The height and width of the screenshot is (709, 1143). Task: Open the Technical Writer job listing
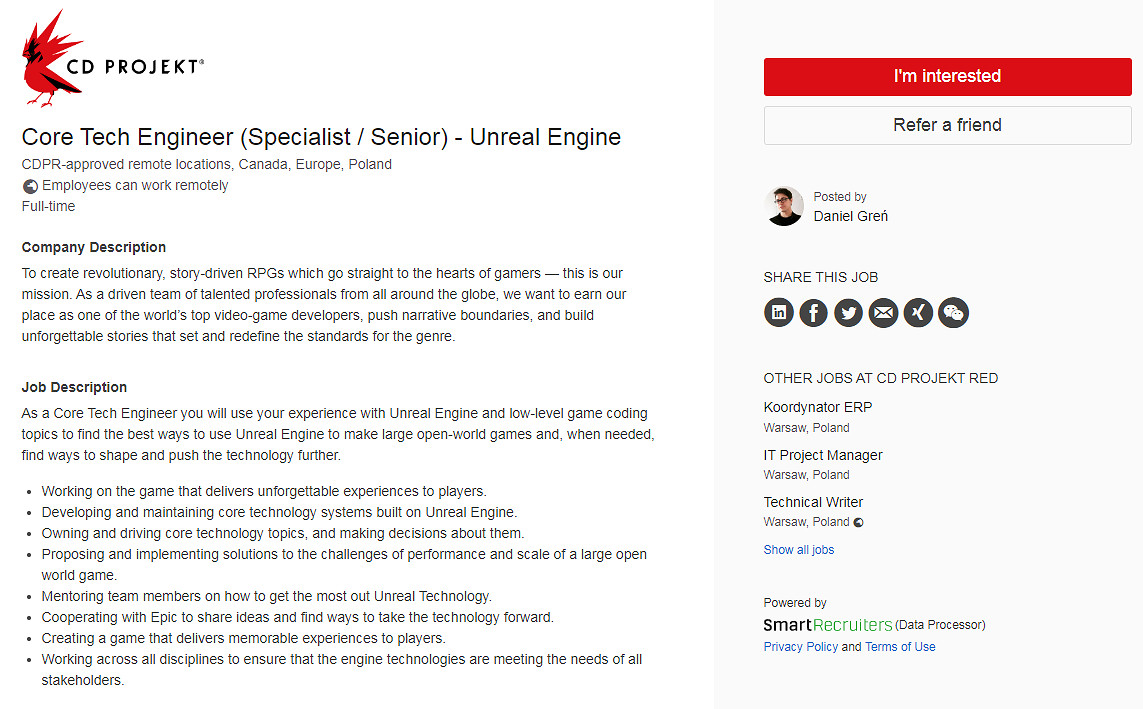click(813, 502)
